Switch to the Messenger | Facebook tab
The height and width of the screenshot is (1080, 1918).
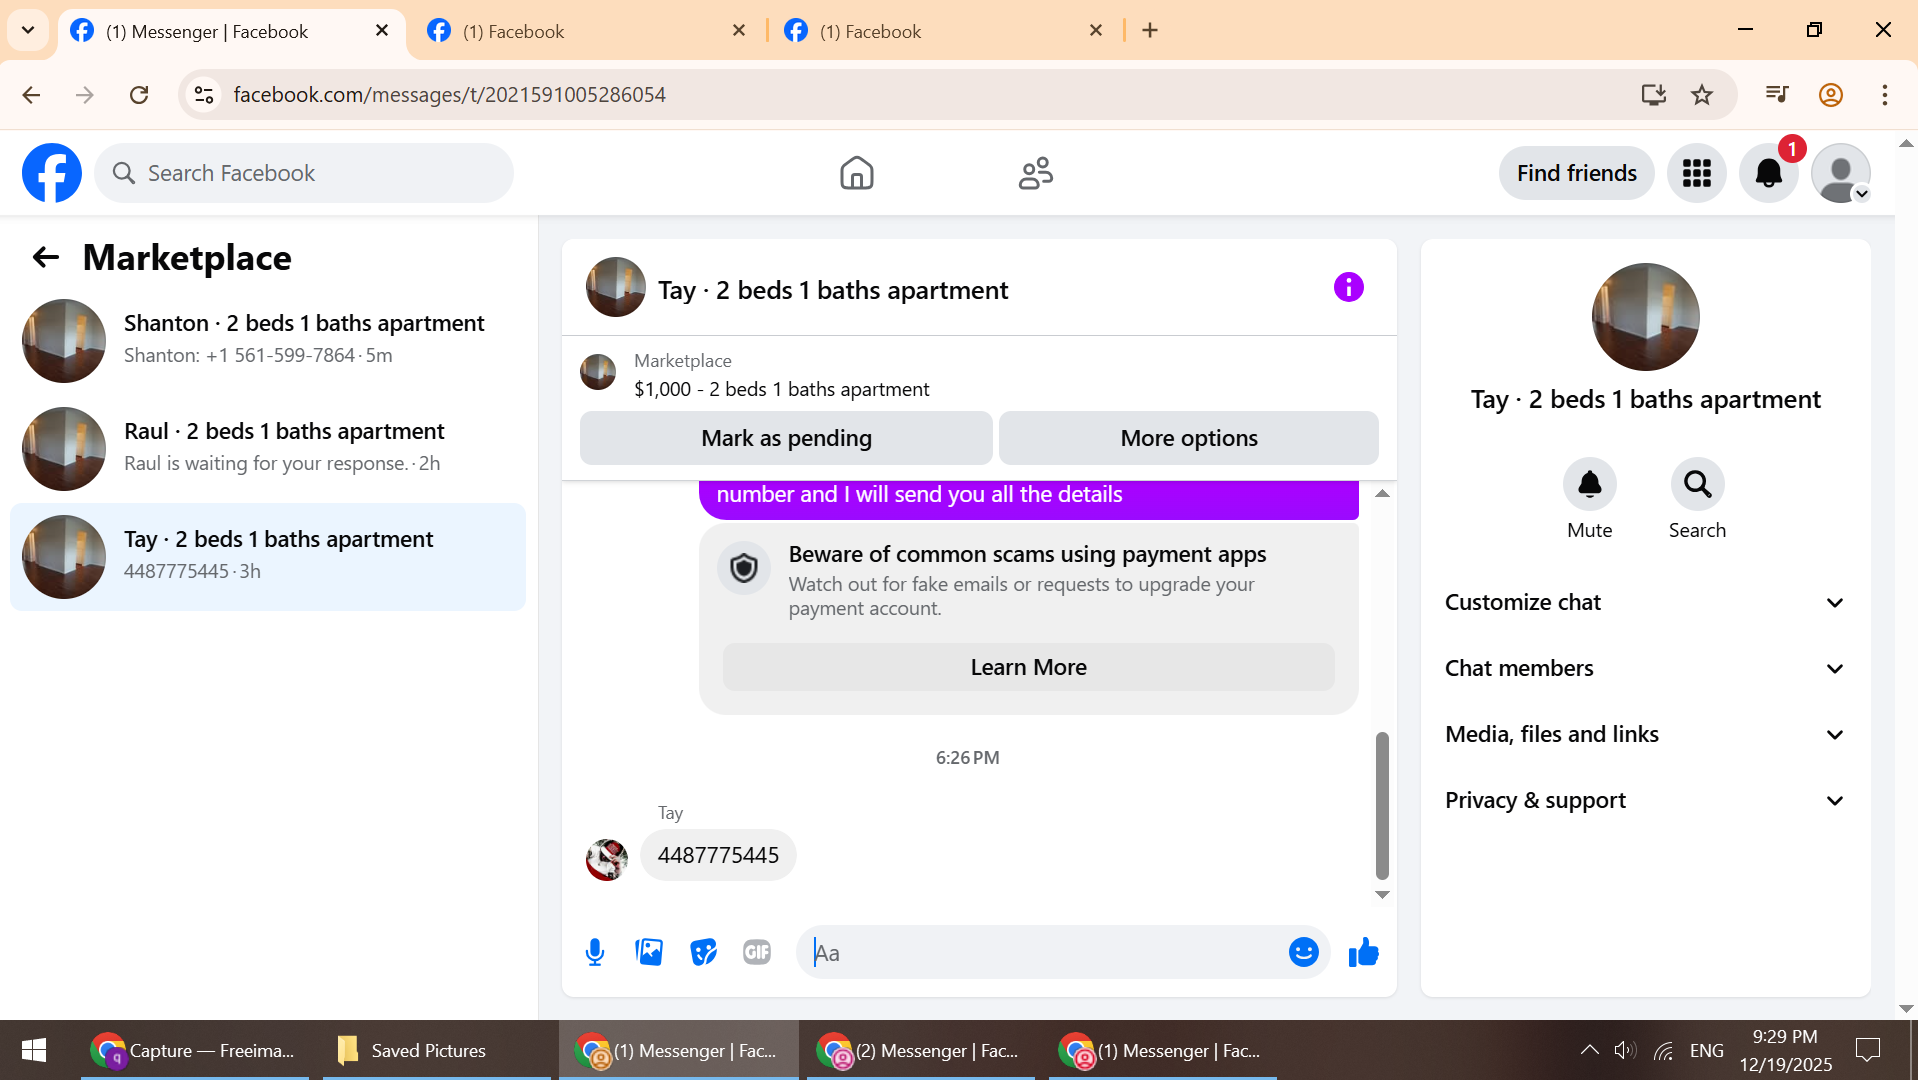(230, 31)
